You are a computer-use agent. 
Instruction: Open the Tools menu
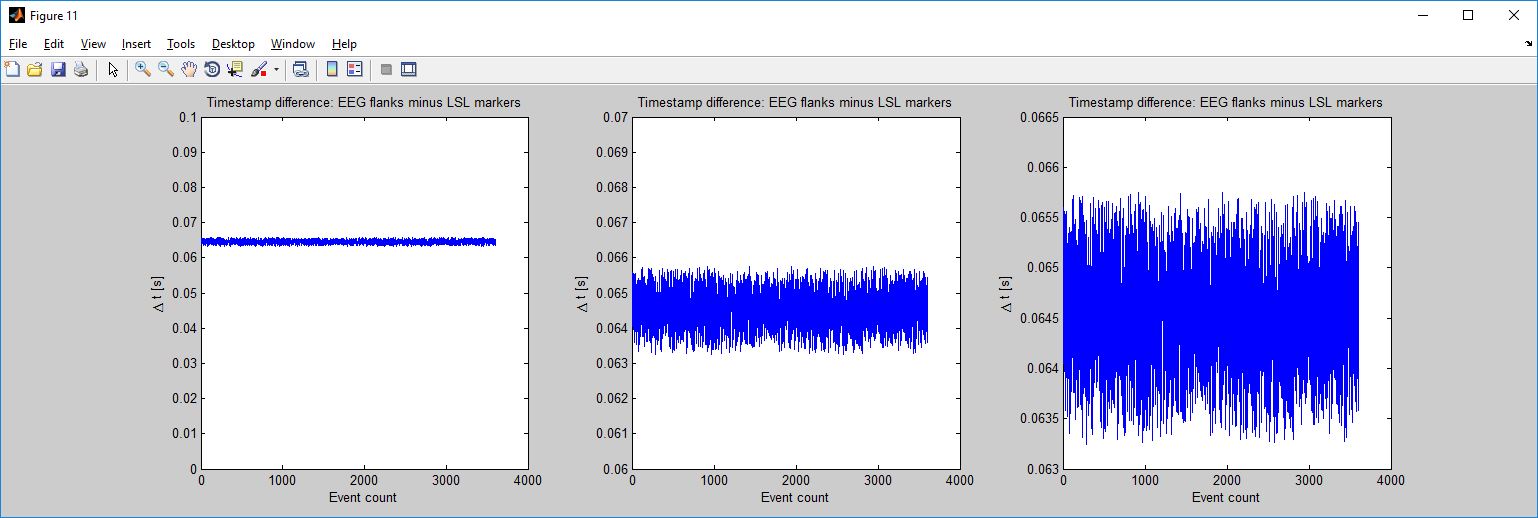(181, 44)
